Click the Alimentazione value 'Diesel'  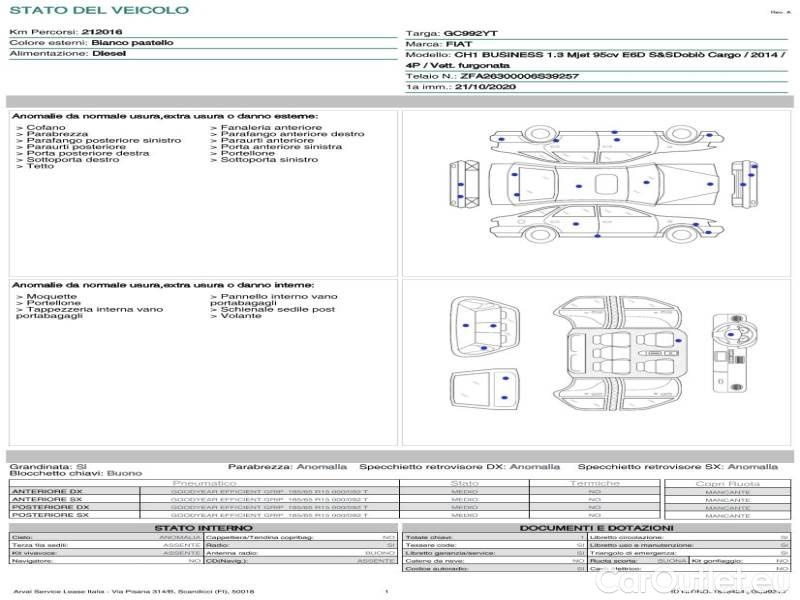pos(109,53)
